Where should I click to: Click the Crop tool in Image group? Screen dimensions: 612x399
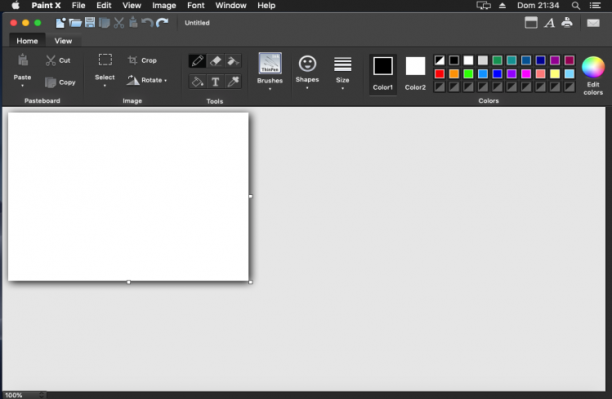tap(142, 61)
